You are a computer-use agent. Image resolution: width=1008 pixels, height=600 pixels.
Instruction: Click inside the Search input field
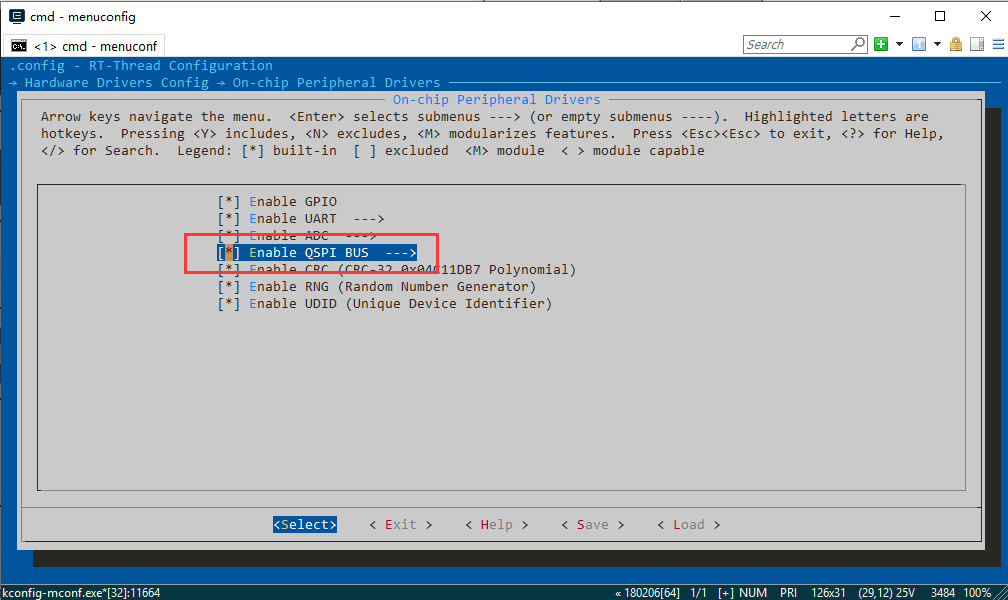point(797,44)
